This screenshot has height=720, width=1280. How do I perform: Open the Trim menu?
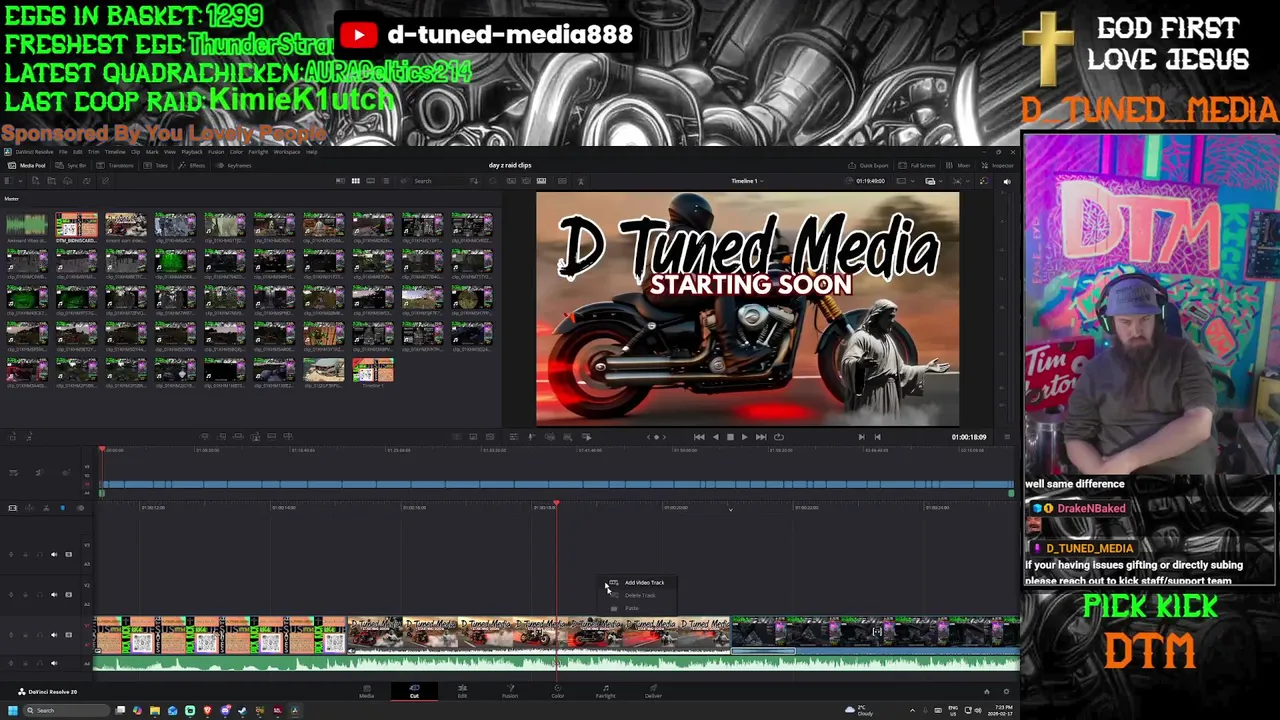point(93,152)
